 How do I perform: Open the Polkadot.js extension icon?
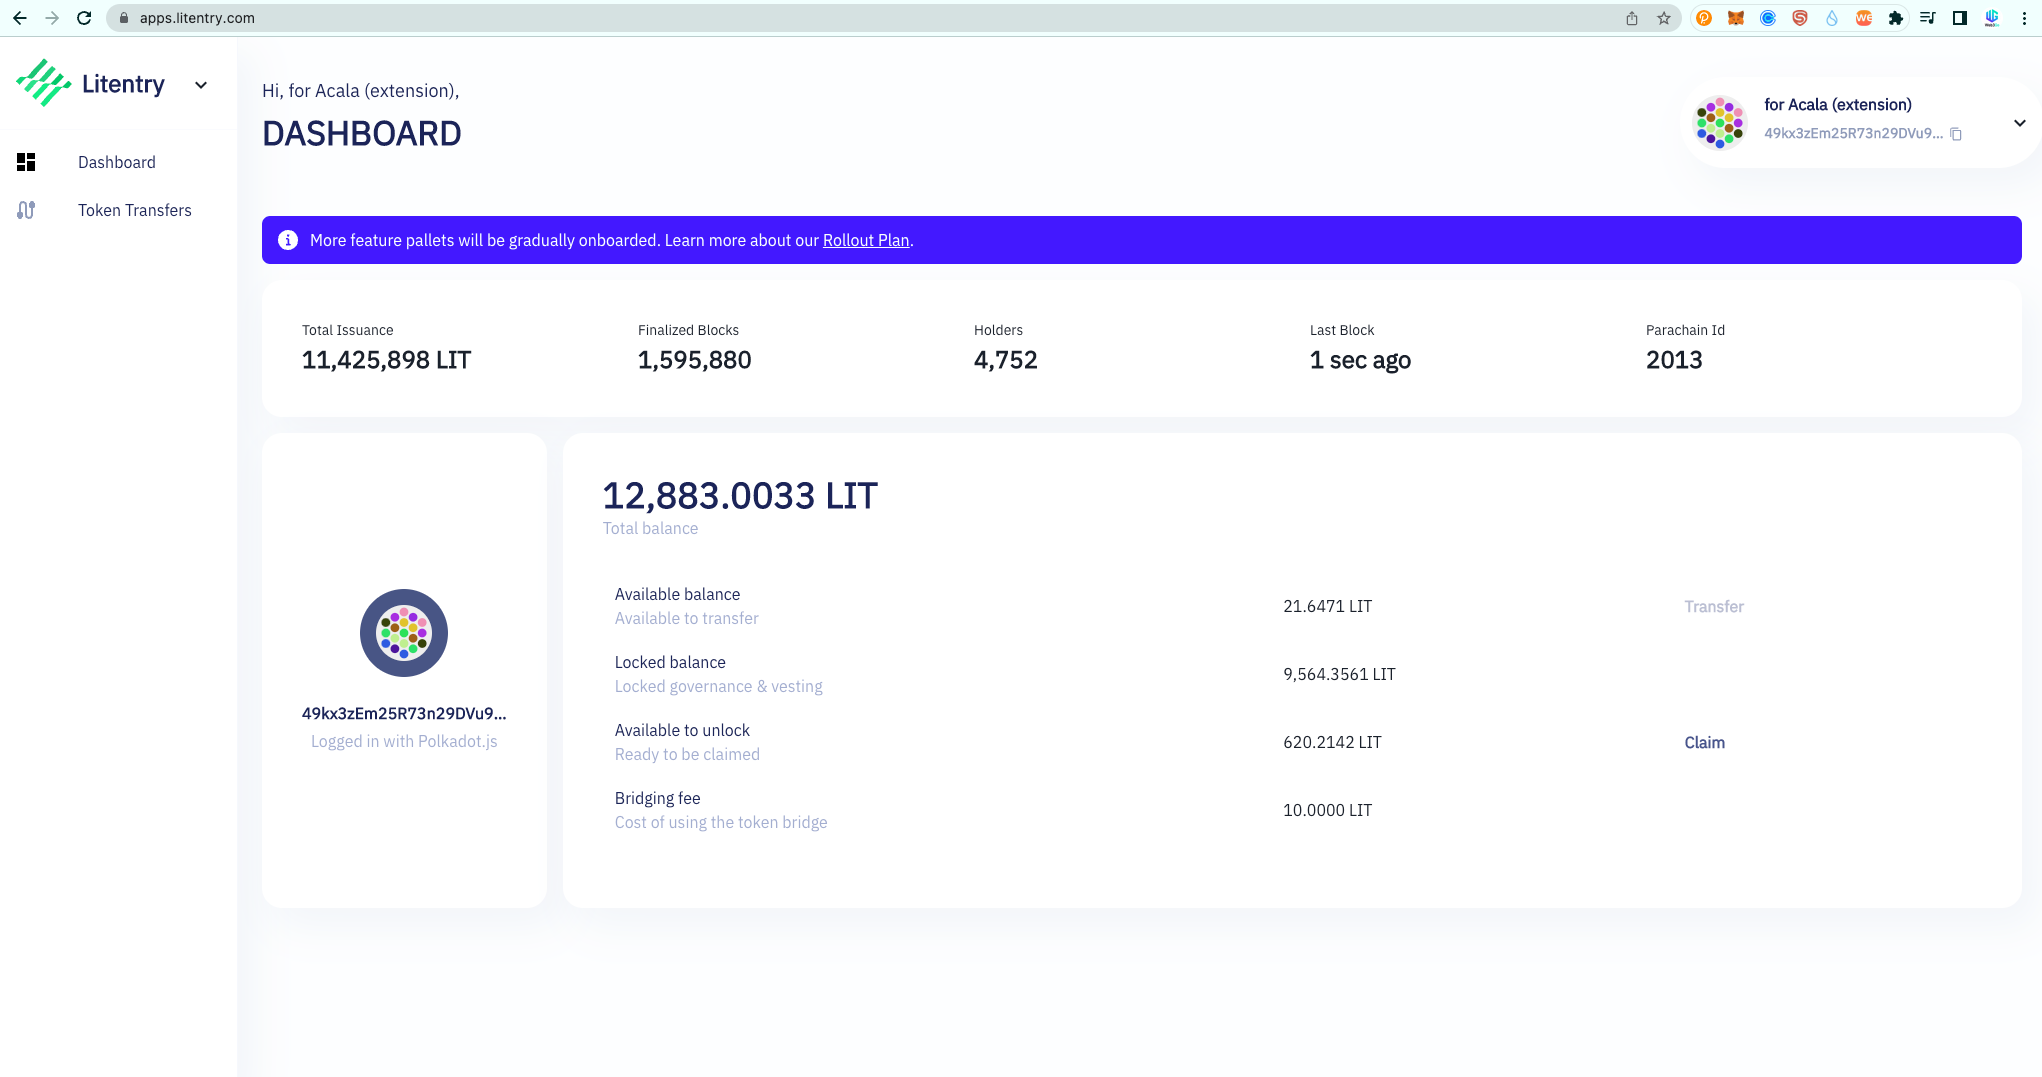pyautogui.click(x=1704, y=18)
